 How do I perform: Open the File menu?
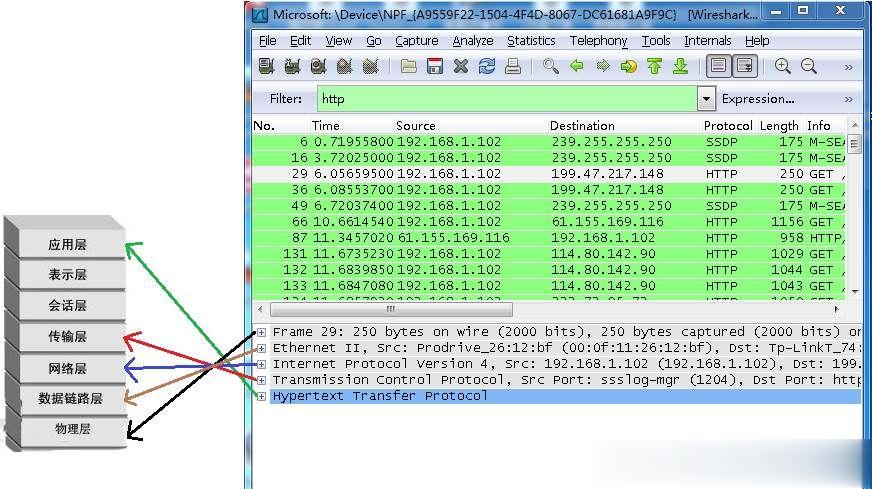(267, 41)
